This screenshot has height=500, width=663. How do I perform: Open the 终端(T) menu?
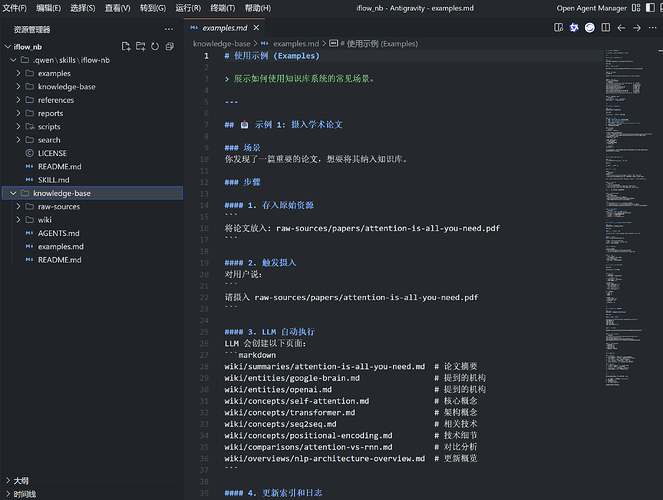[x=223, y=8]
